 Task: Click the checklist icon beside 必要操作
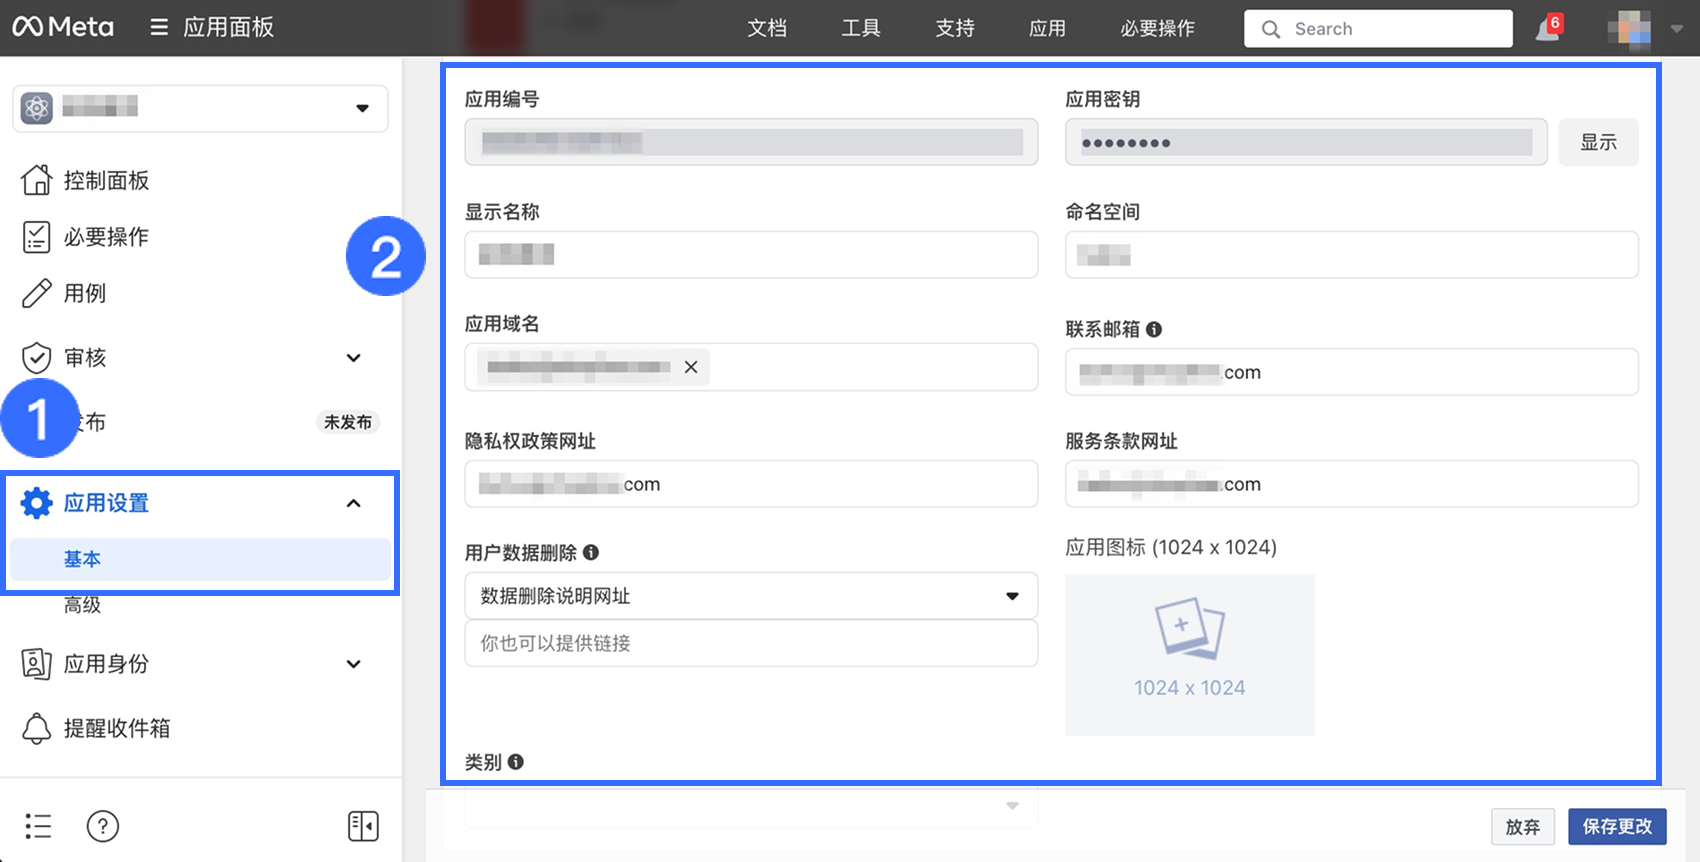37,237
